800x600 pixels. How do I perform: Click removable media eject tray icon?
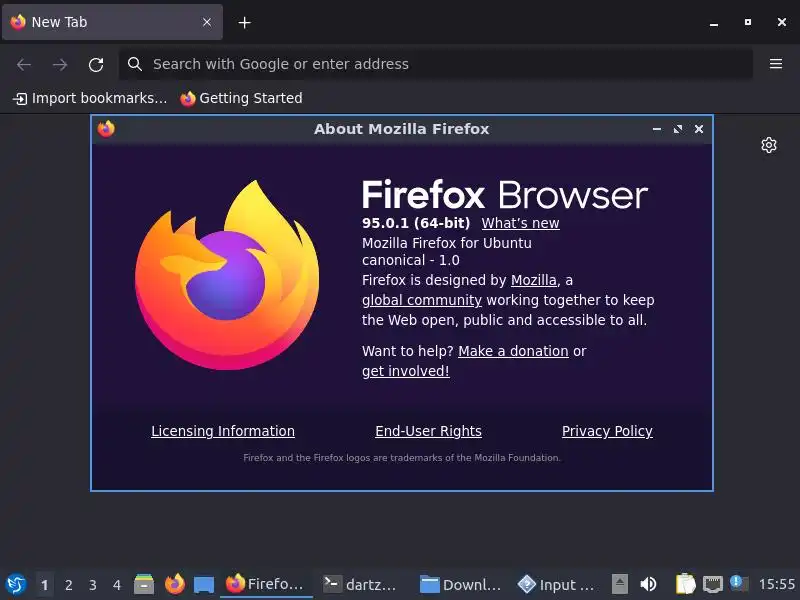click(x=619, y=584)
